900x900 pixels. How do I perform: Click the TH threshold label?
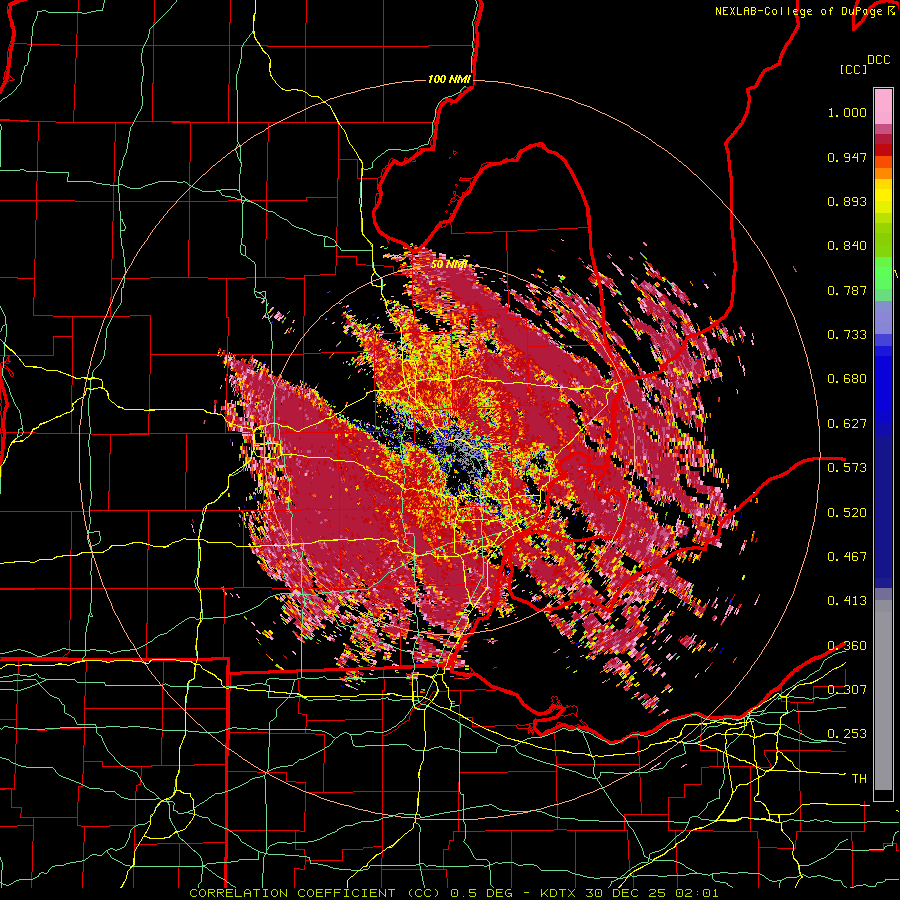(x=859, y=779)
